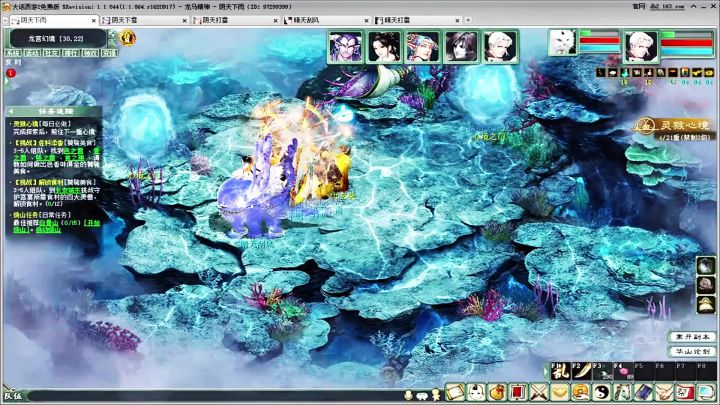Open the crossed swords battle icon
Screen dimensions: 720x405
click(539, 393)
